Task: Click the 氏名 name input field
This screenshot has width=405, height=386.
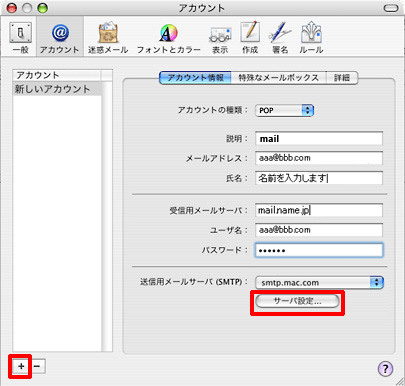Action: tap(319, 178)
